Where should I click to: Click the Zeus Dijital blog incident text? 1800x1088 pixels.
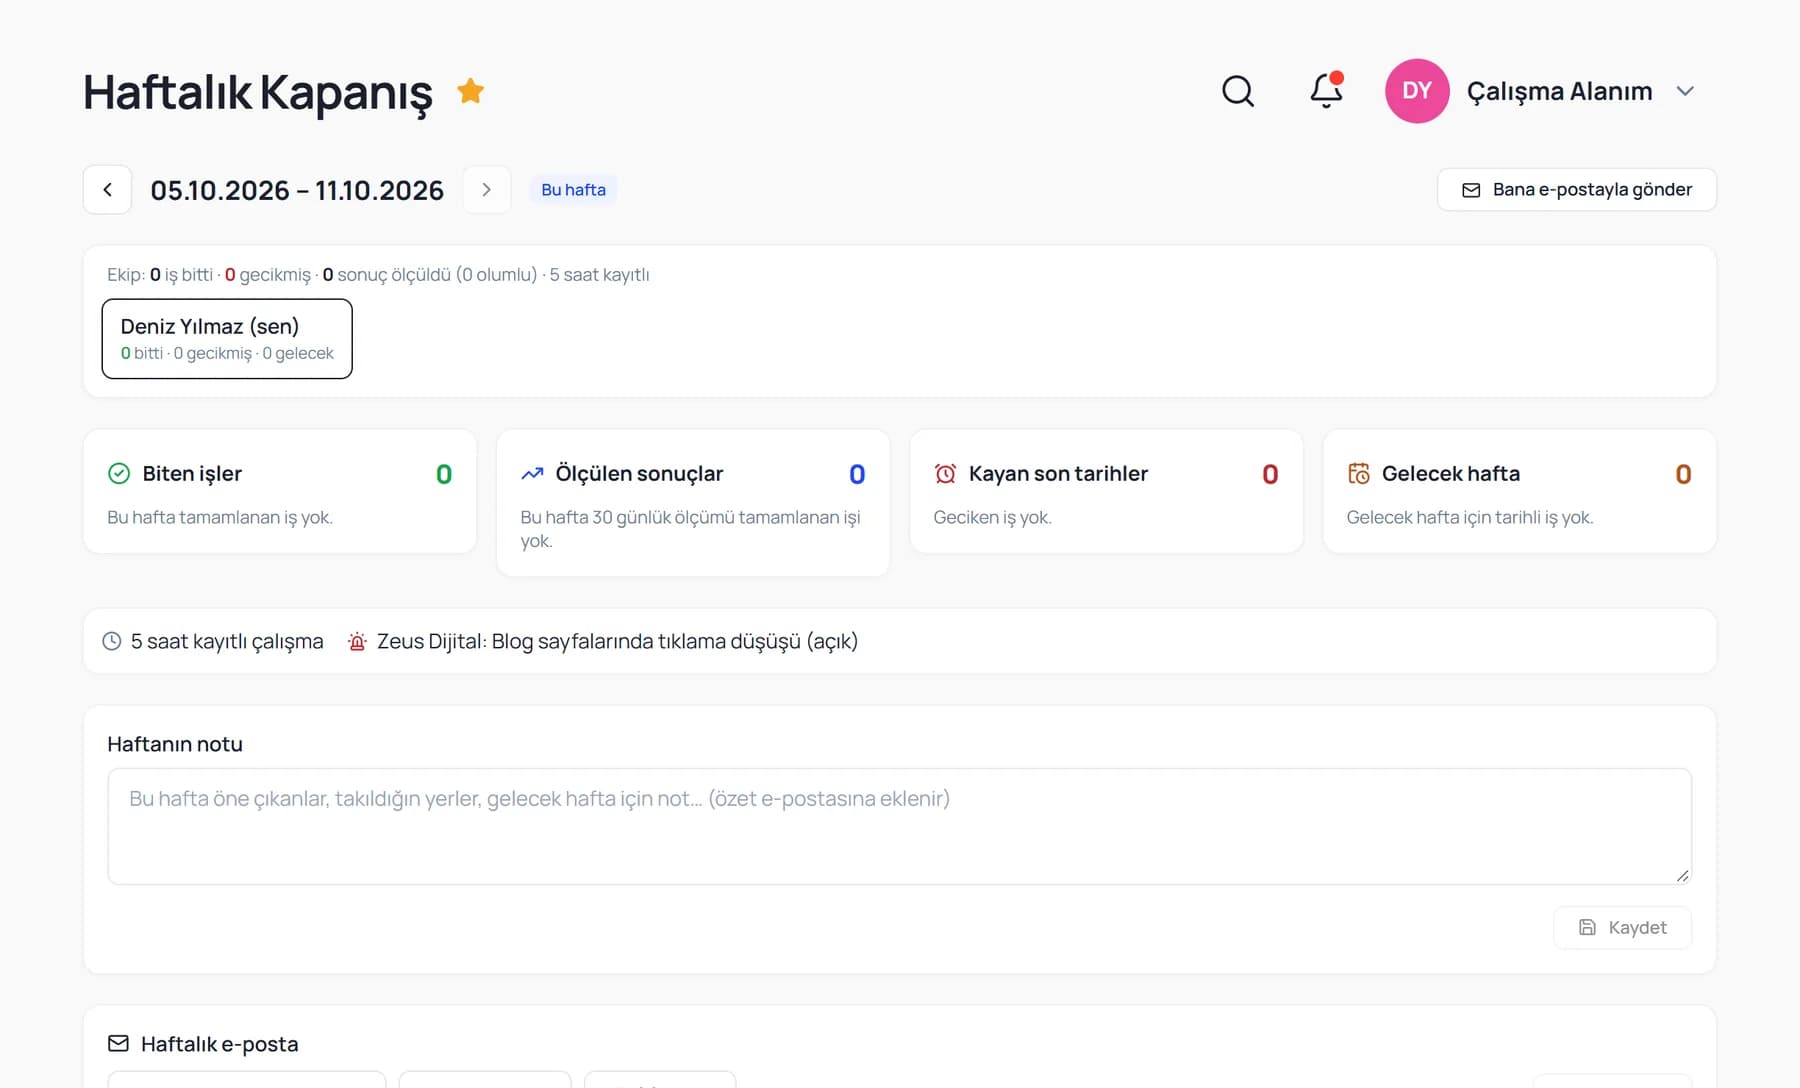[x=617, y=642]
